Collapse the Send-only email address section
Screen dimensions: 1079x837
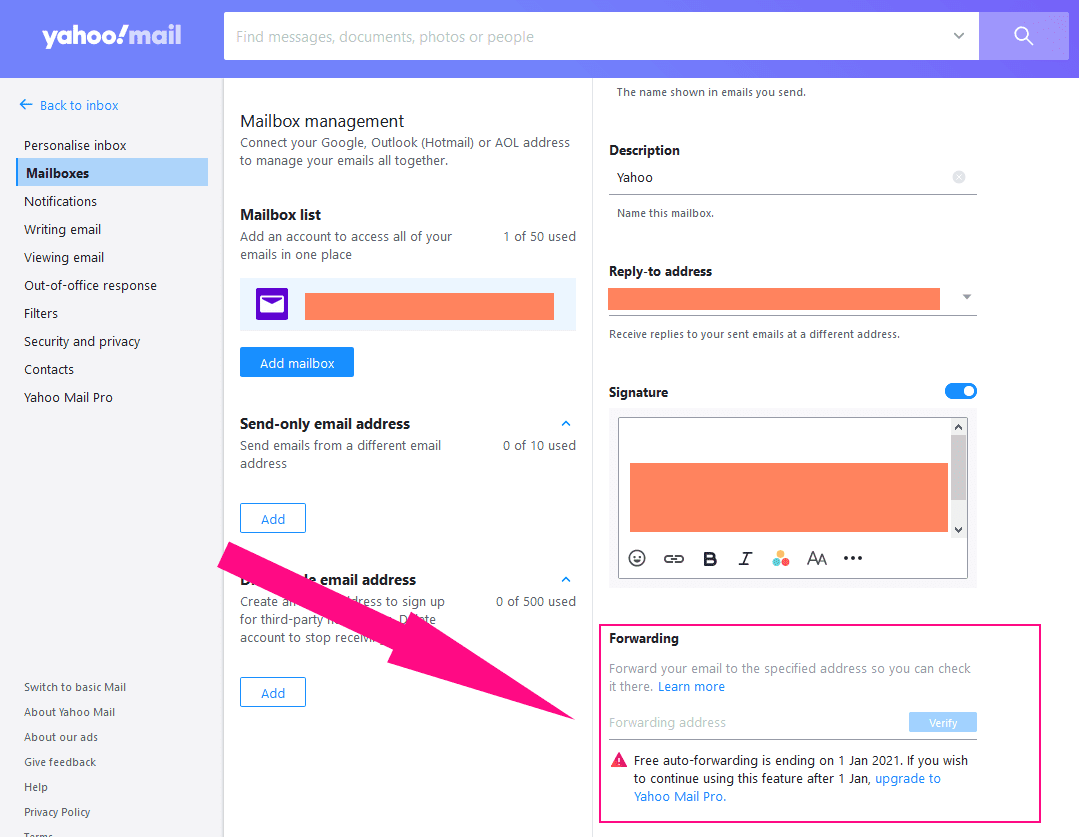click(565, 423)
